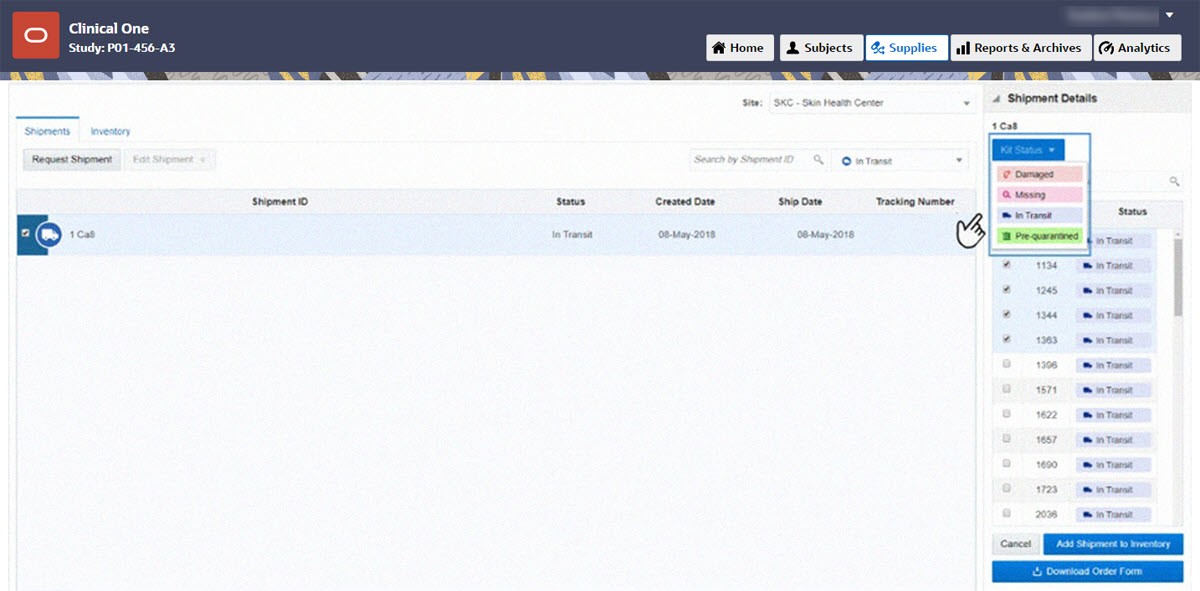Check kit 1690 checkbox
The image size is (1200, 591).
pos(1007,464)
